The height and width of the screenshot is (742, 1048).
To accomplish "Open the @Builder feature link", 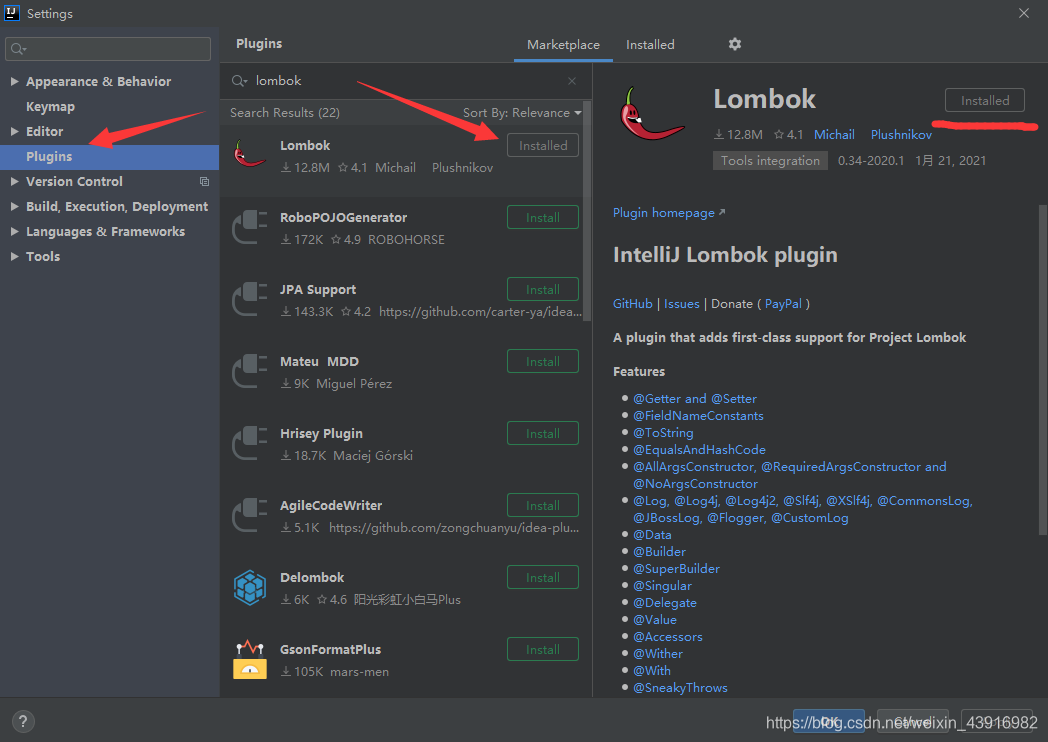I will click(659, 551).
